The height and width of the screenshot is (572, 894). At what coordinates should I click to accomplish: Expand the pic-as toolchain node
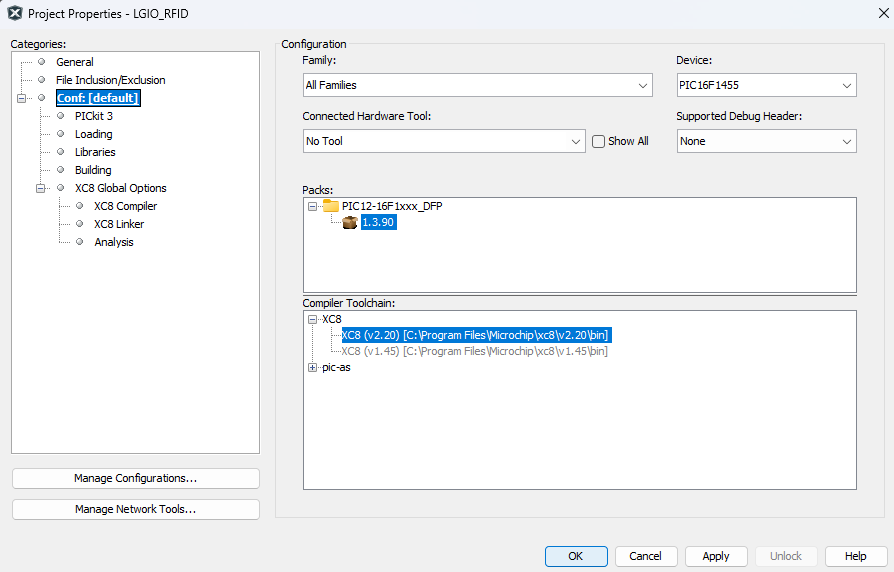pyautogui.click(x=313, y=368)
